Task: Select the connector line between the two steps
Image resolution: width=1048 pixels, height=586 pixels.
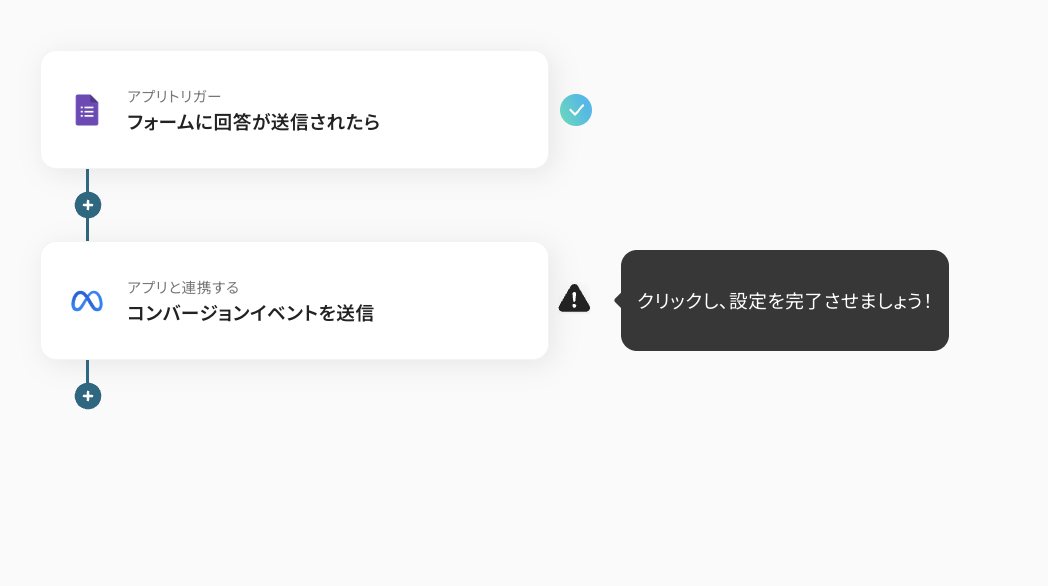Action: [88, 230]
